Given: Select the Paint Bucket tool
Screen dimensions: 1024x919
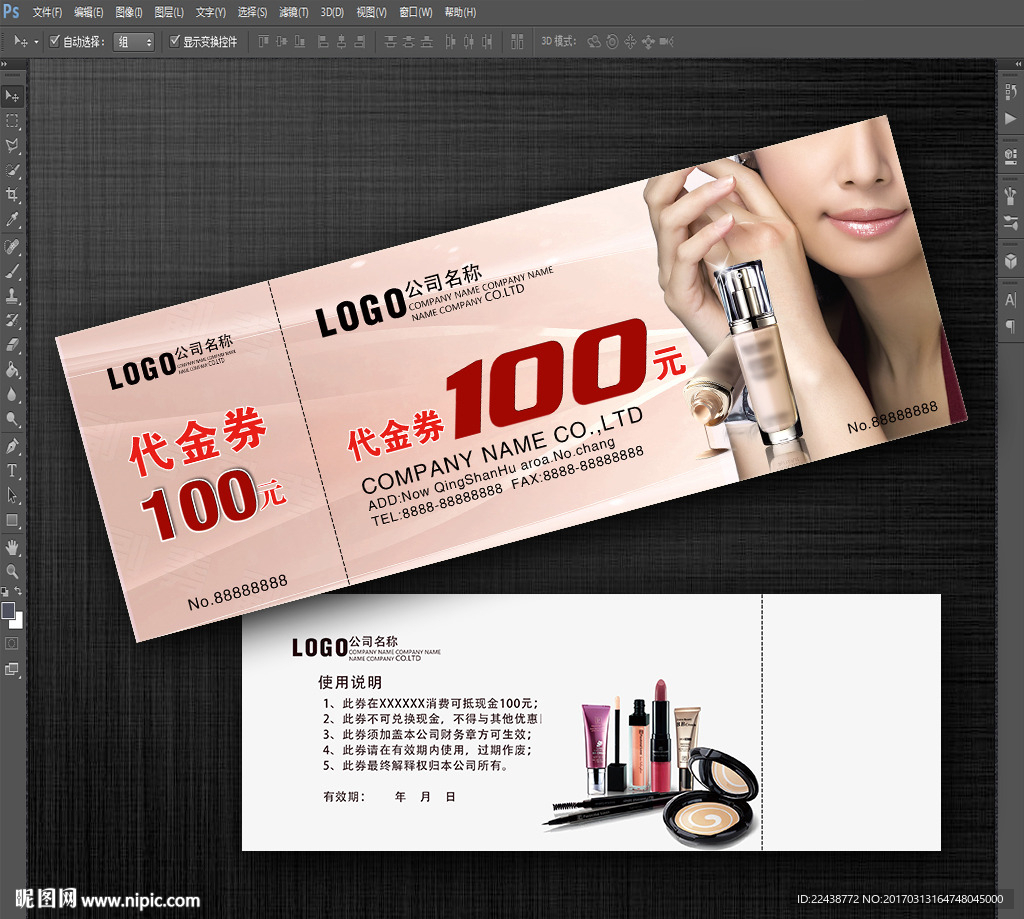Looking at the screenshot, I should [12, 370].
